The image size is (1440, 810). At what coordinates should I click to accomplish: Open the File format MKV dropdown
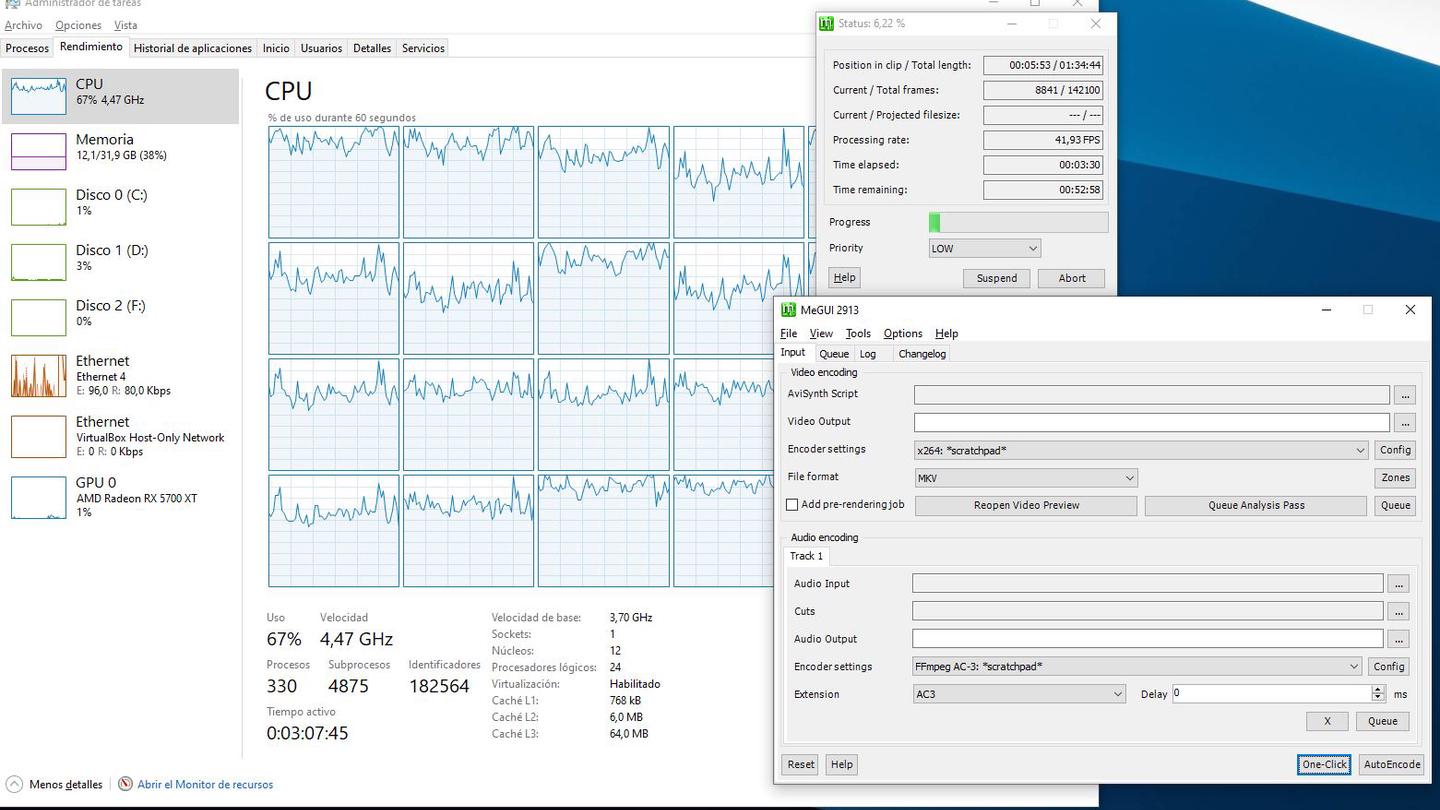pyautogui.click(x=1026, y=478)
